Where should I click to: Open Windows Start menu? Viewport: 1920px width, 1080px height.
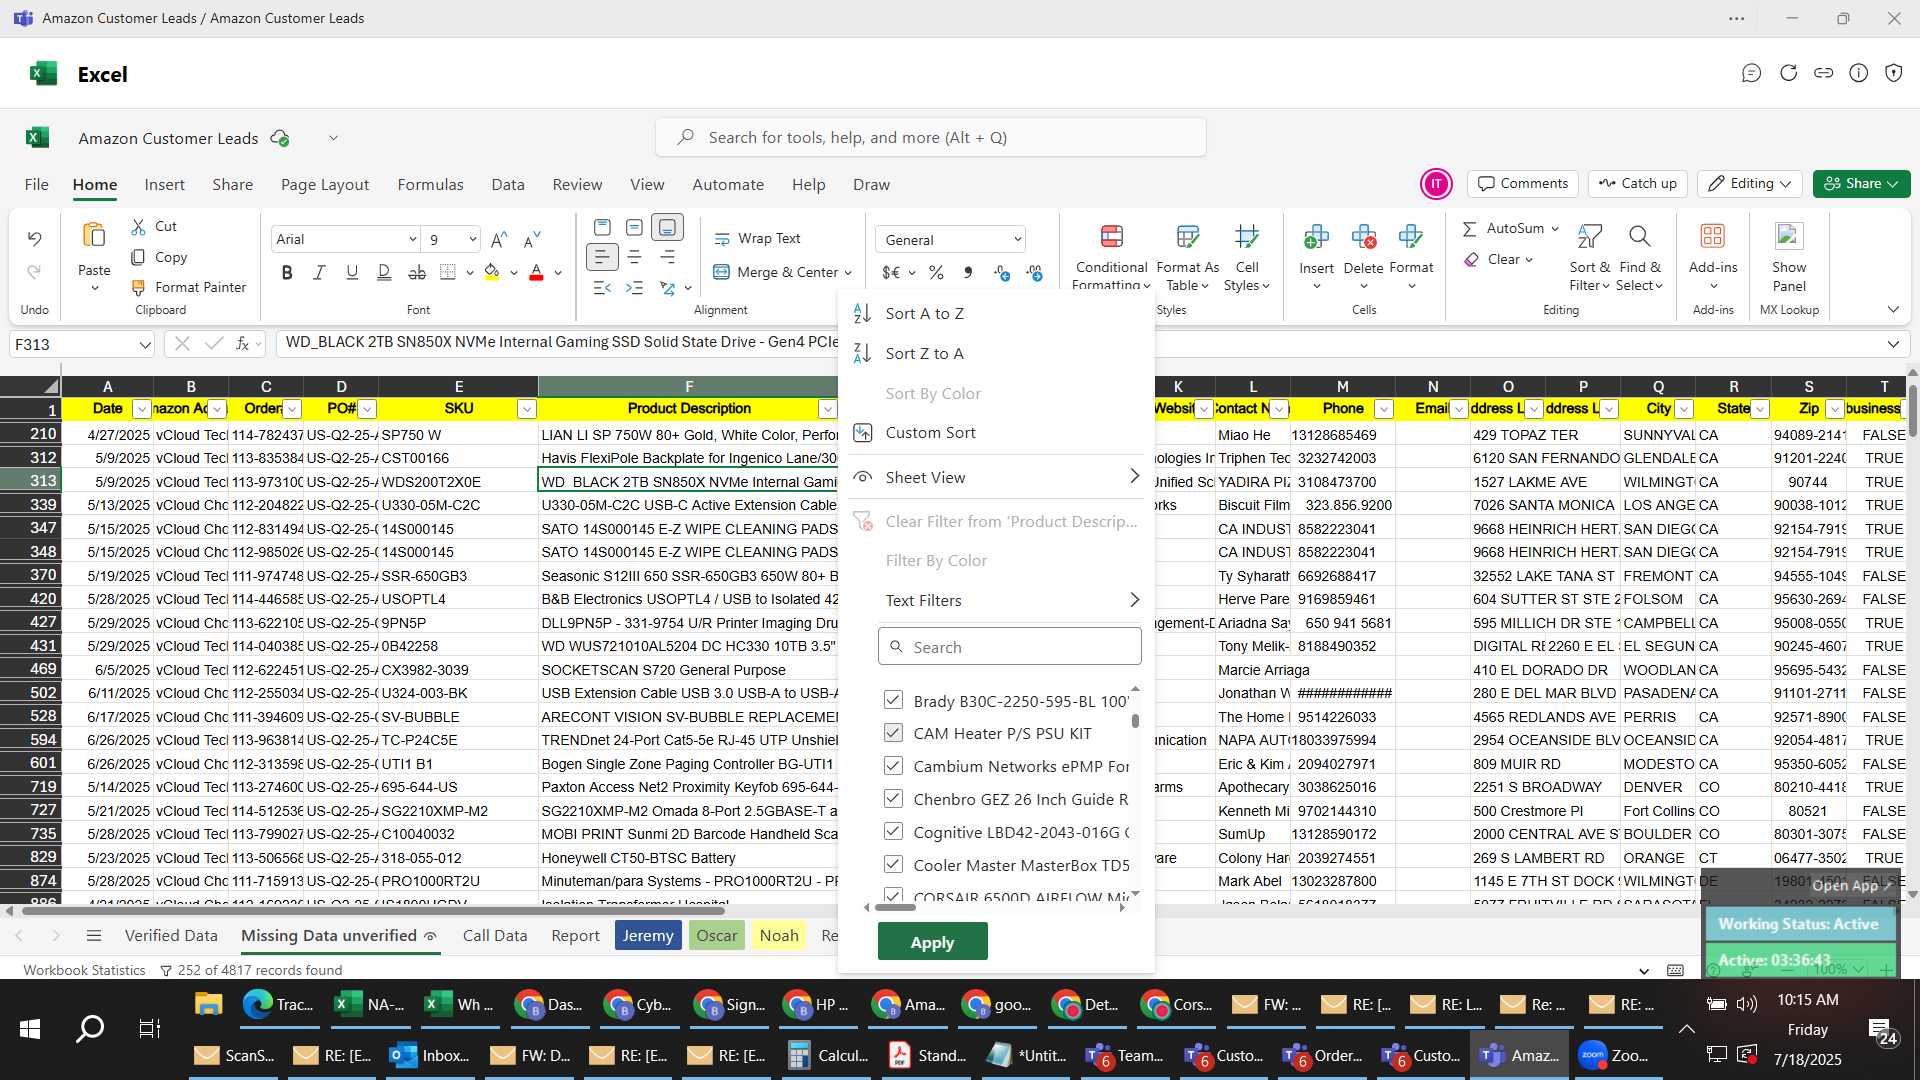click(x=29, y=1029)
